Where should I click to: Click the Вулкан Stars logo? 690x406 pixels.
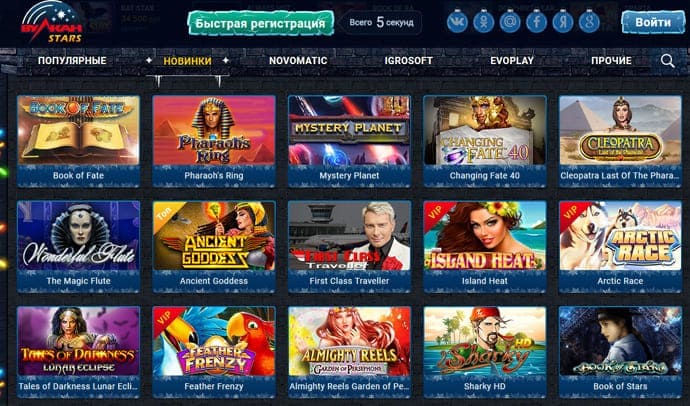pos(51,22)
